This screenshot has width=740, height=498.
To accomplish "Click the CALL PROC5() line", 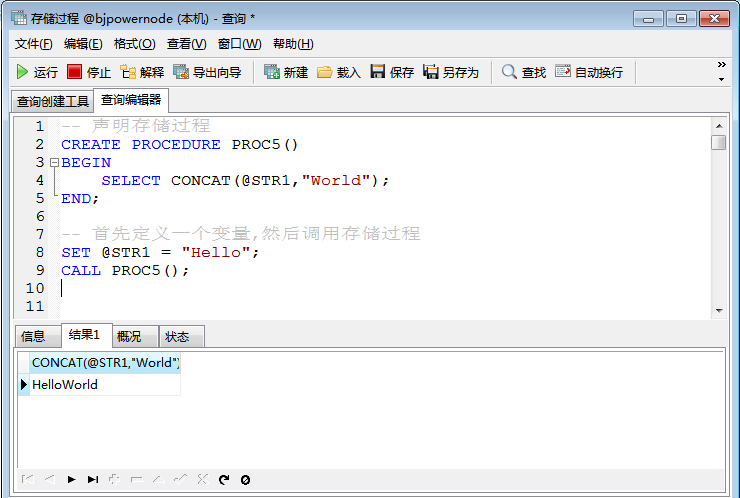I will 125,270.
